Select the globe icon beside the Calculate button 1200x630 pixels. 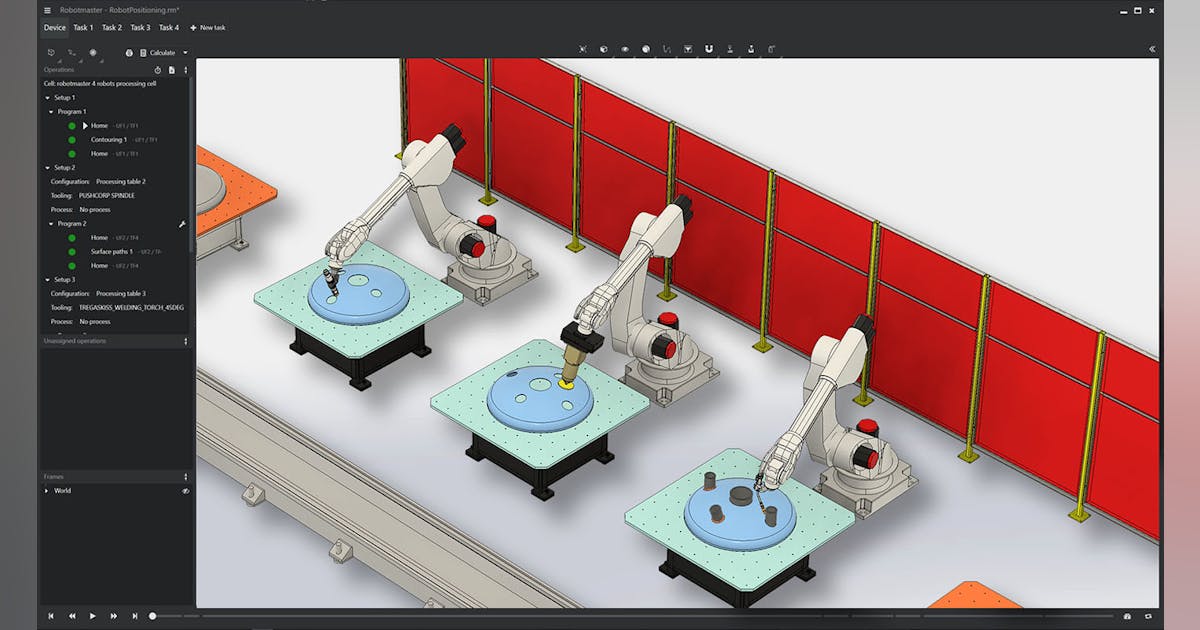tap(129, 52)
